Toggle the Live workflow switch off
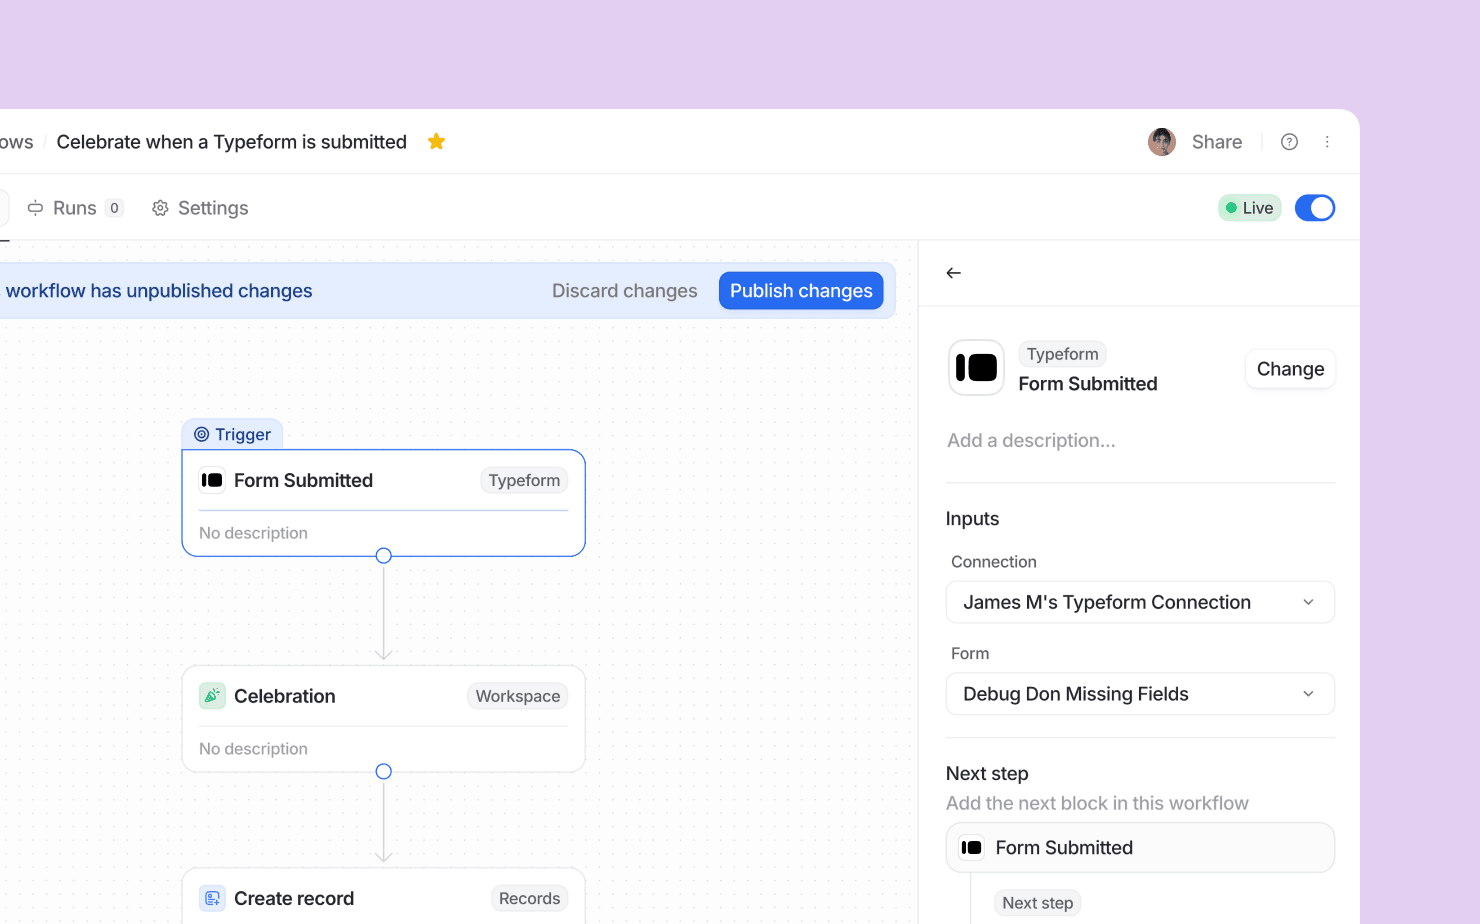Screen dimensions: 1480x924 [x=1314, y=208]
